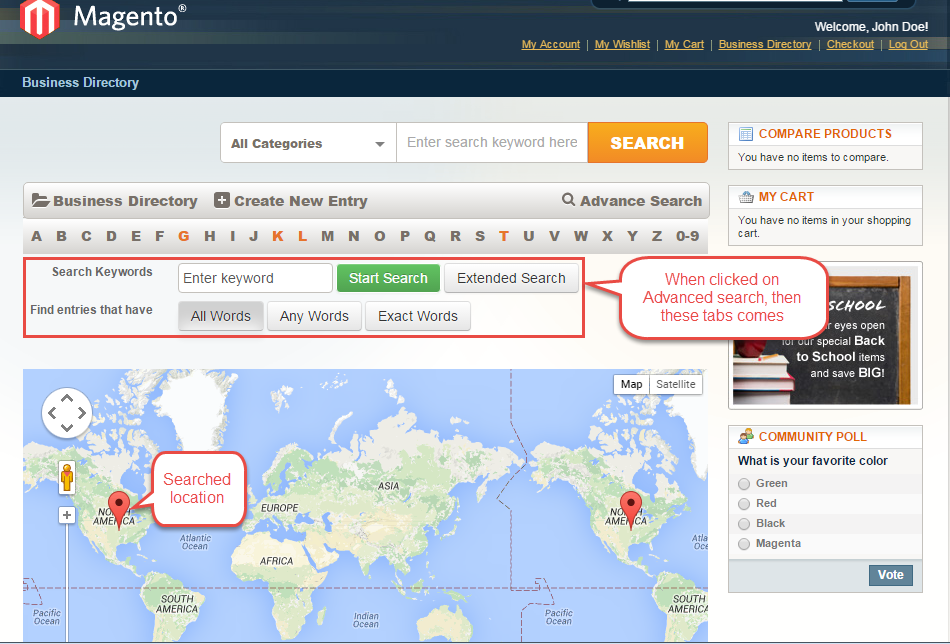This screenshot has height=644, width=950.
Task: Filter directory by letter K
Action: click(x=277, y=236)
